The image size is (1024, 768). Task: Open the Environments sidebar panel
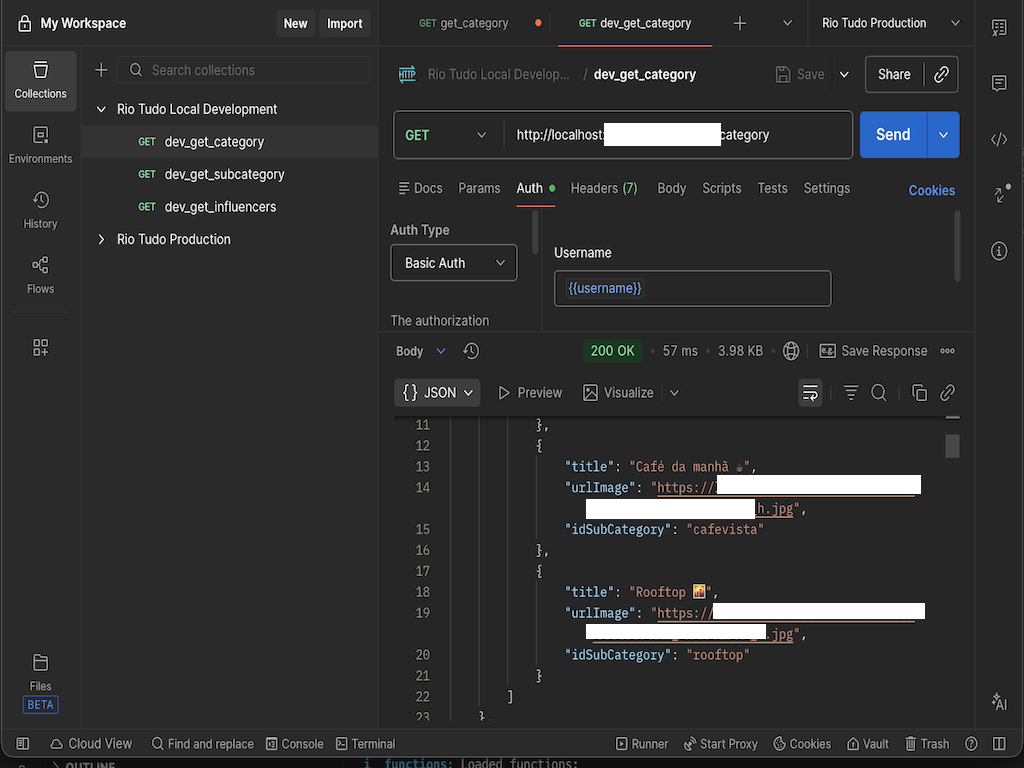click(x=40, y=145)
